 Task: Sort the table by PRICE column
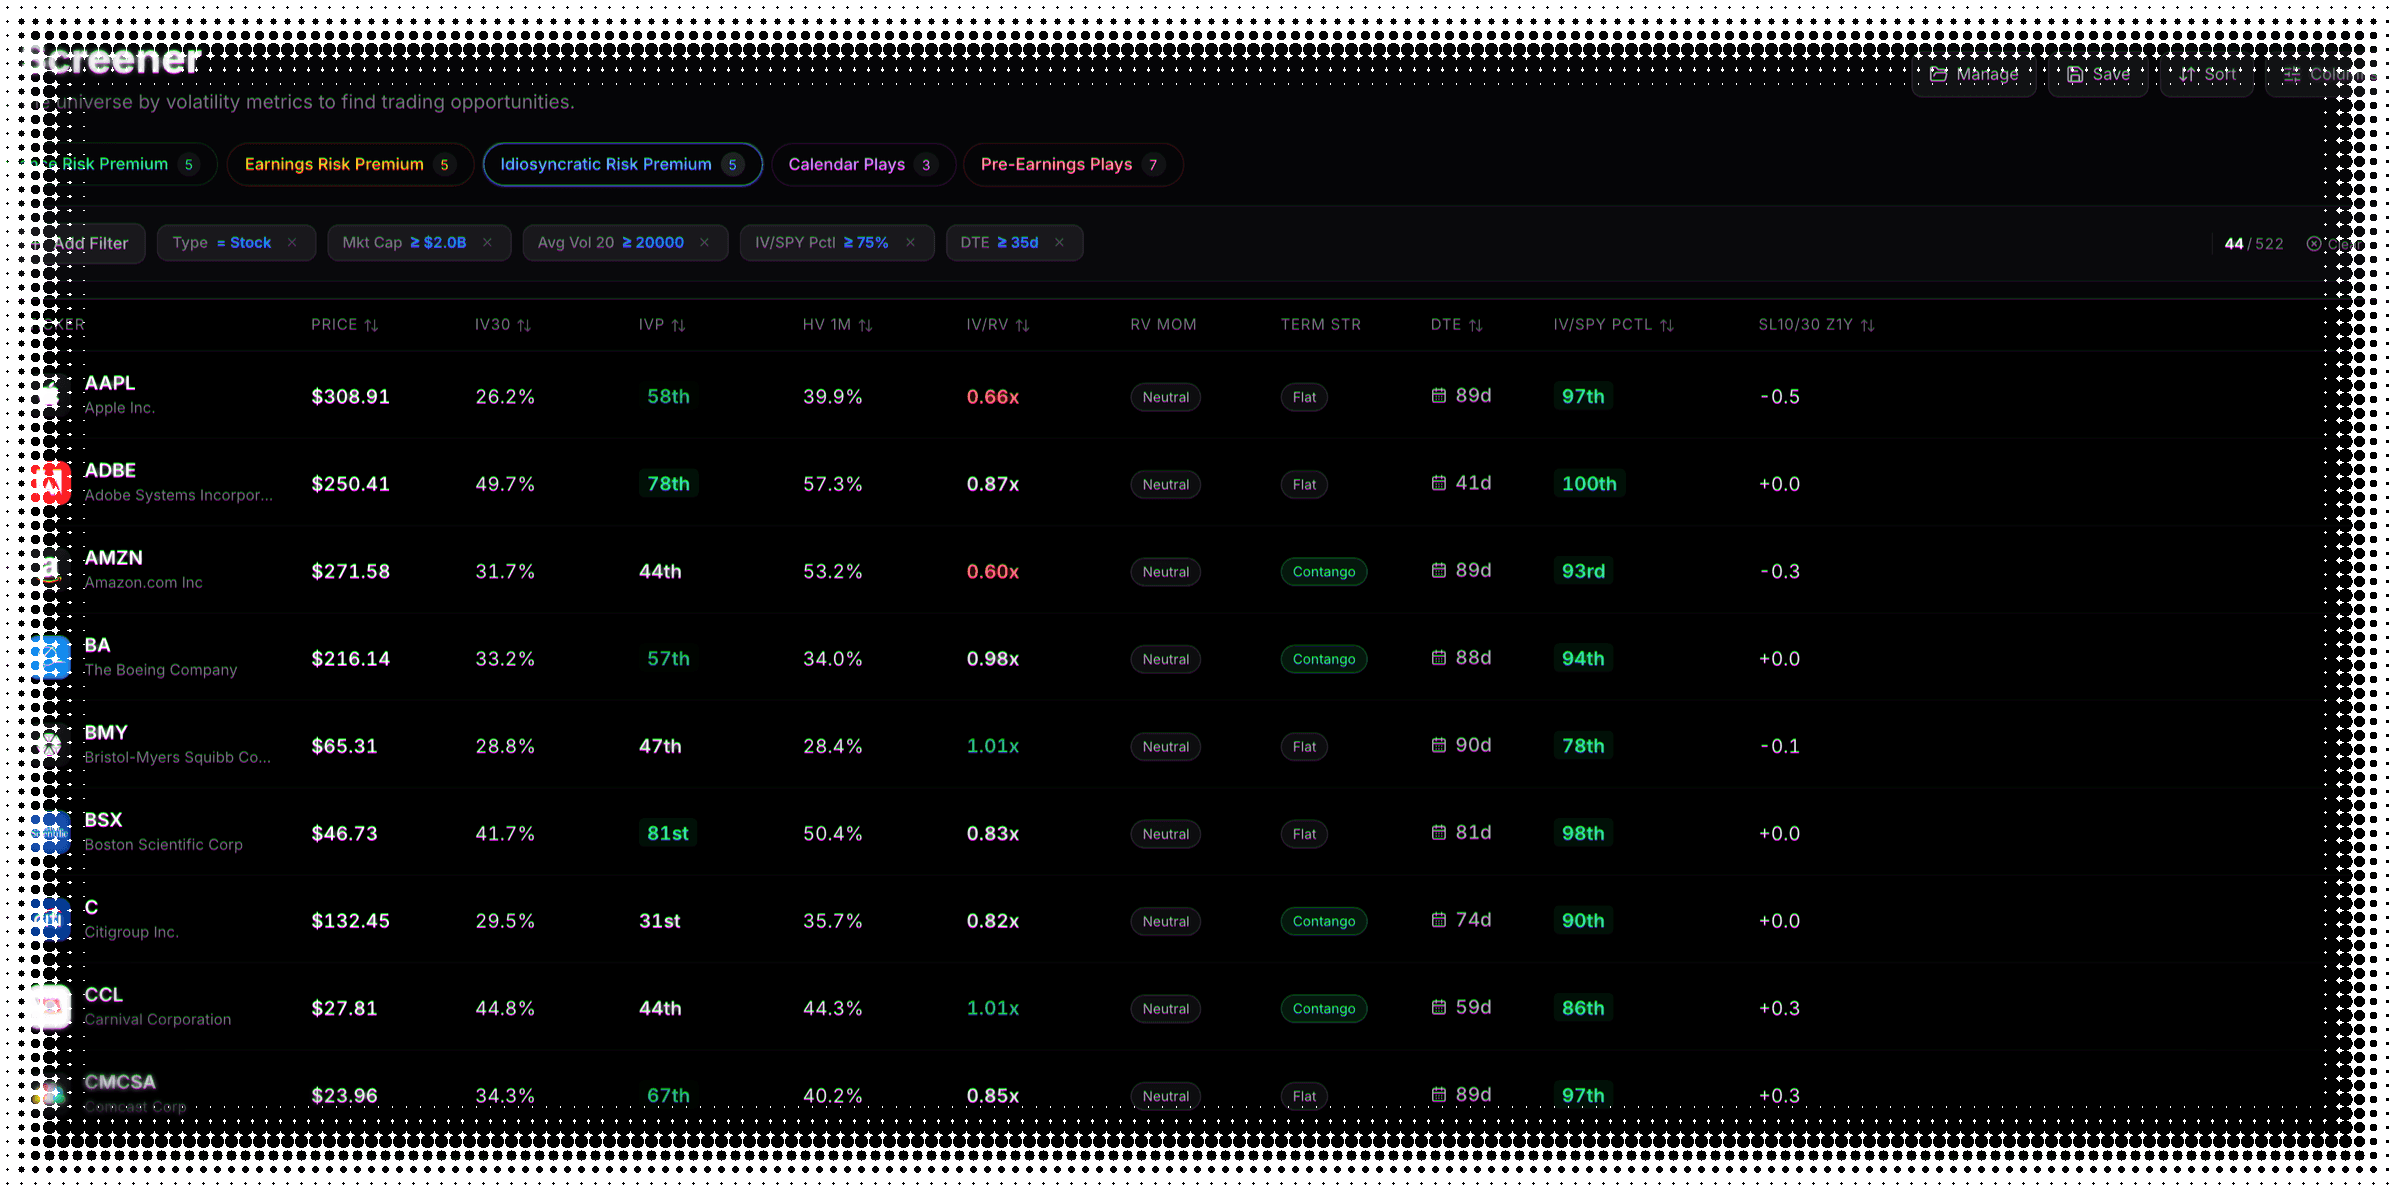pyautogui.click(x=344, y=325)
